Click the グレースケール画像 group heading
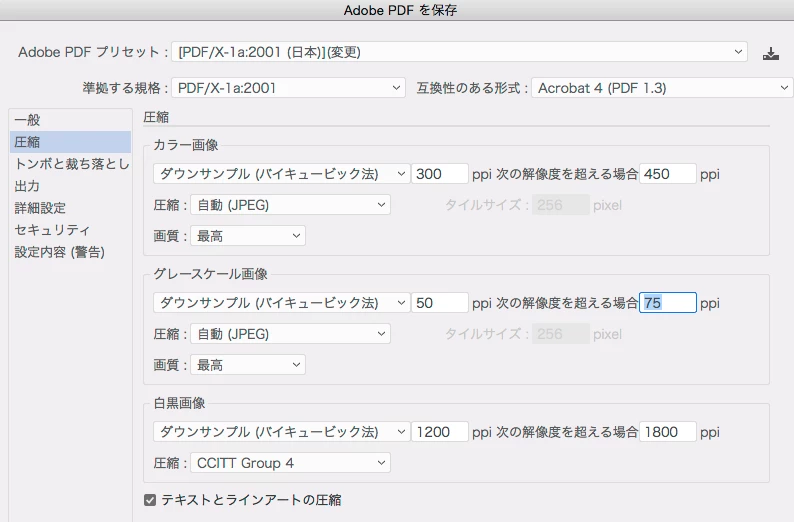 coord(210,274)
